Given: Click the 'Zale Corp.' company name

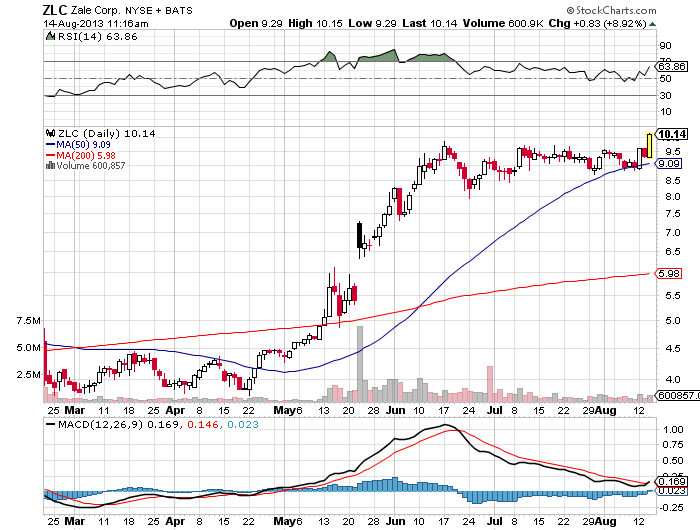Looking at the screenshot, I should click(95, 10).
